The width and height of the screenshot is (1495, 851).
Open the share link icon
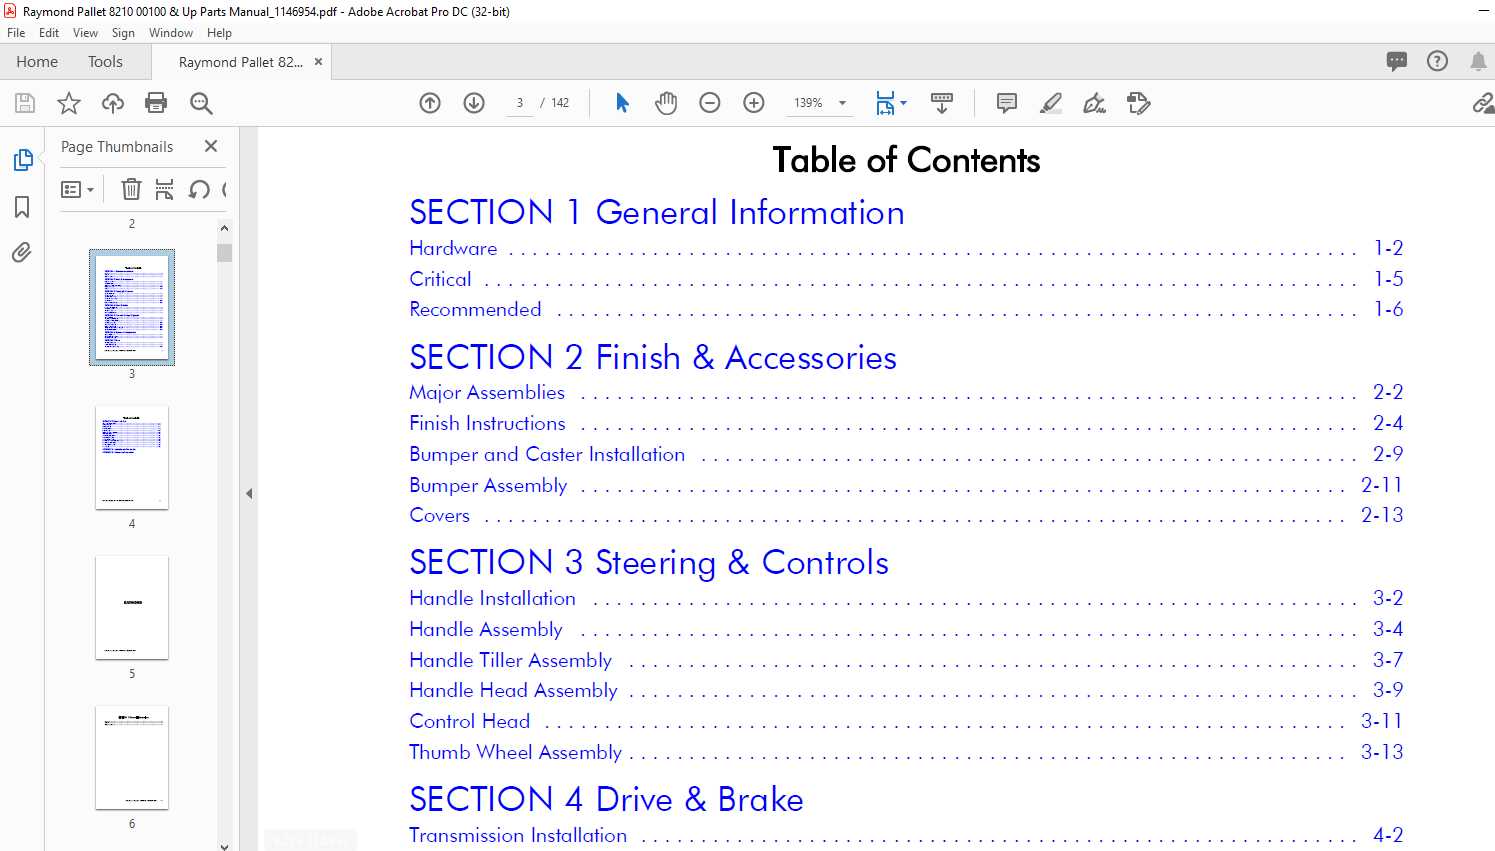coord(1483,103)
